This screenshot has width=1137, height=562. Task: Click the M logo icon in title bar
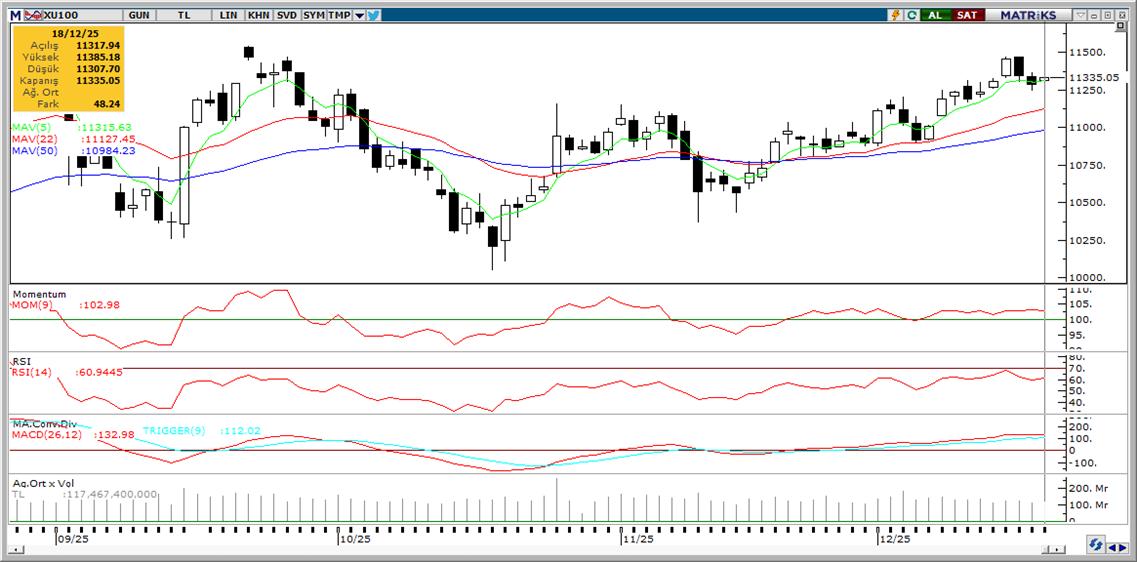tap(15, 15)
